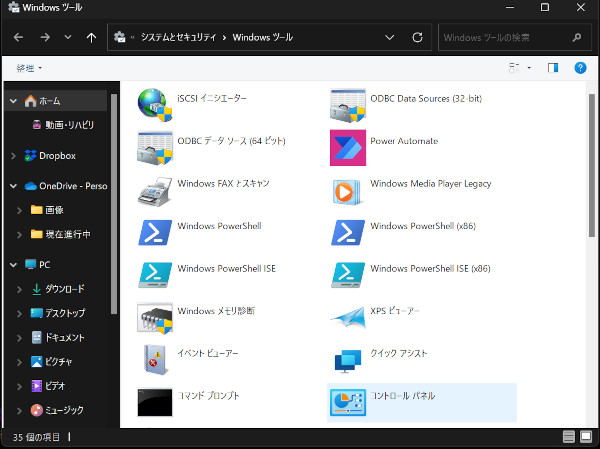Go forward with the right arrow
This screenshot has width=600, height=449.
[45, 37]
